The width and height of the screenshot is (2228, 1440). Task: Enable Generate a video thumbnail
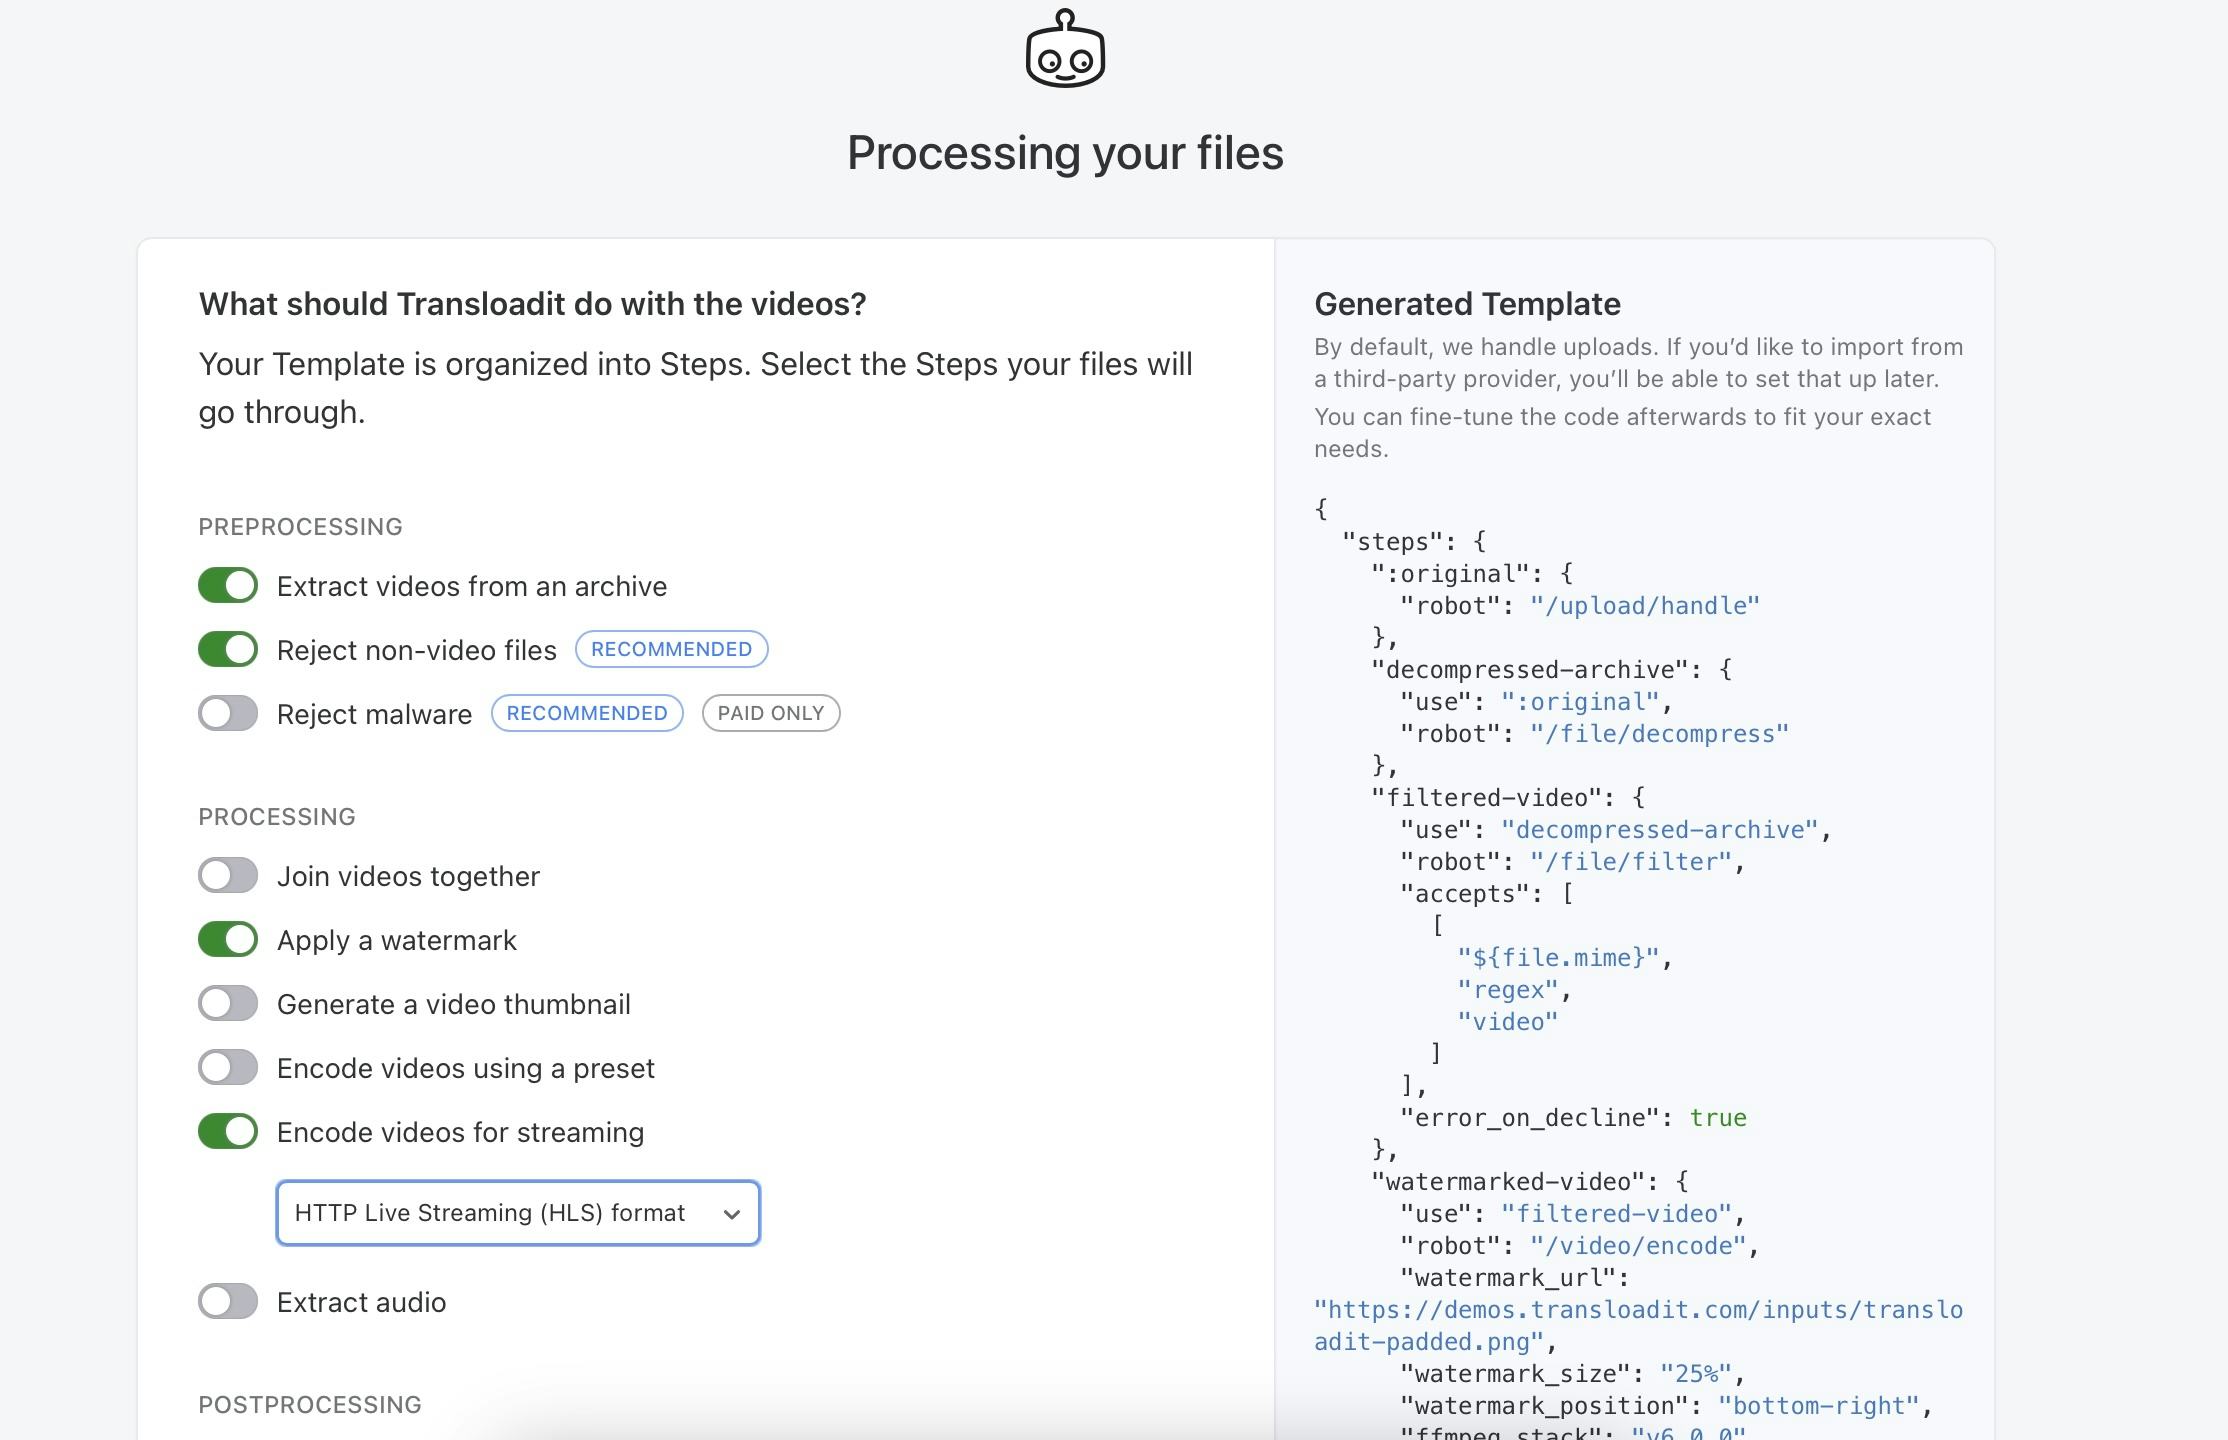(x=228, y=1003)
